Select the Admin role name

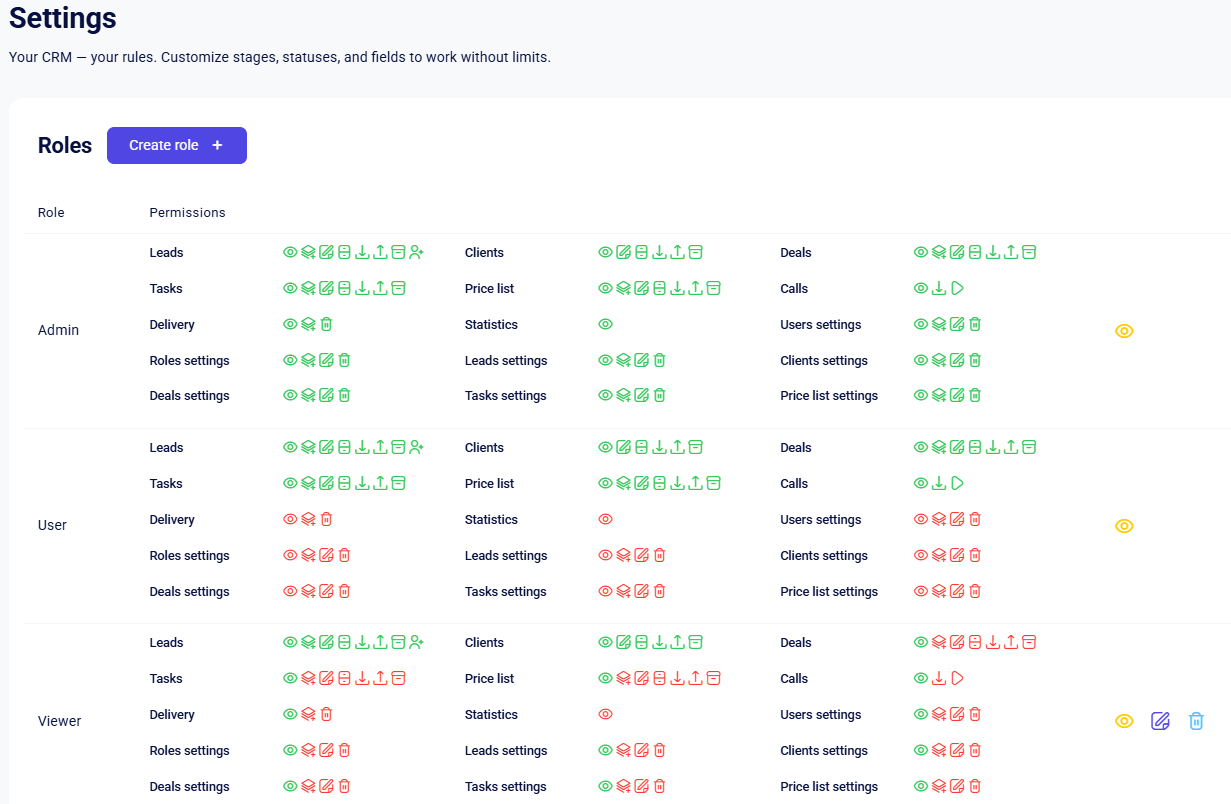pyautogui.click(x=58, y=331)
